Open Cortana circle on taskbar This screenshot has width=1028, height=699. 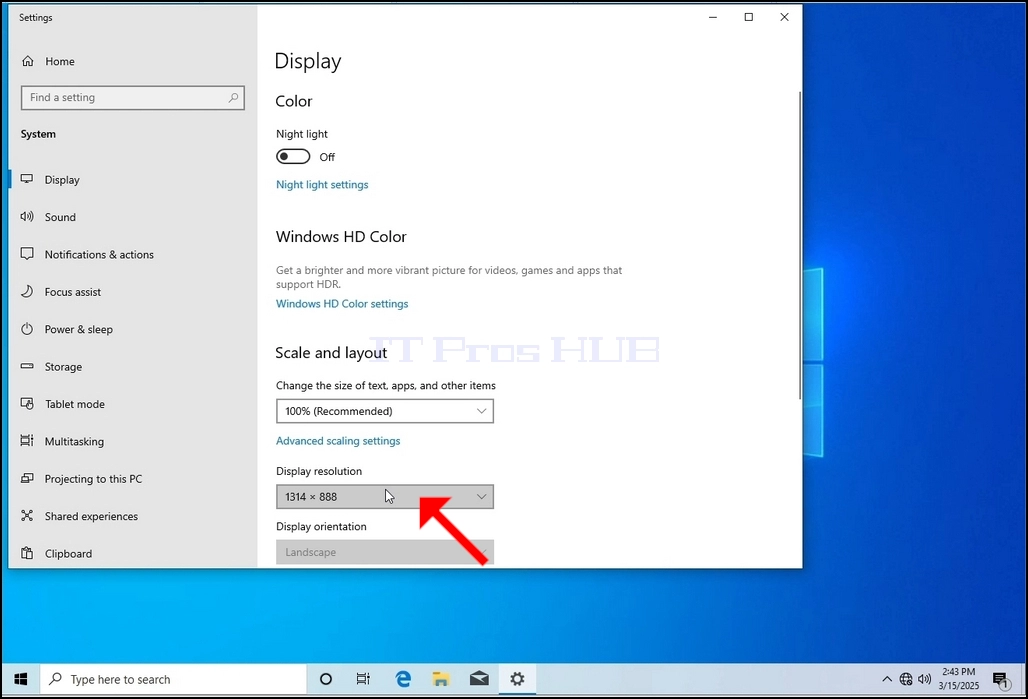click(x=325, y=679)
